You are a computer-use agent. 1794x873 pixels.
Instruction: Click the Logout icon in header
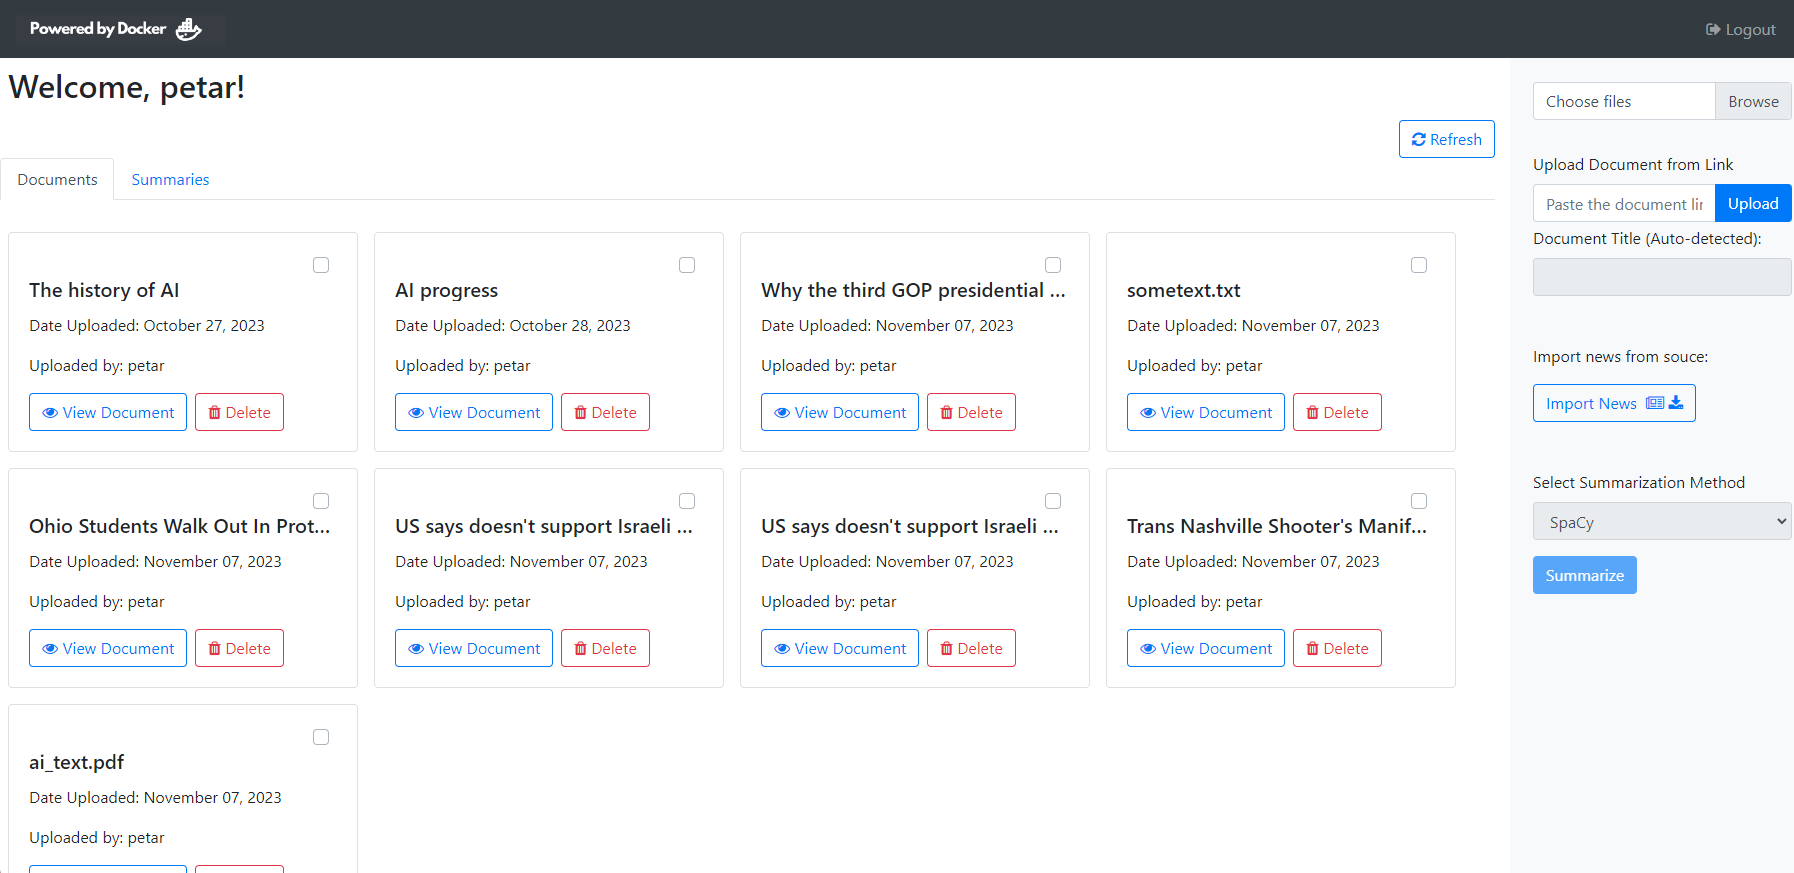pos(1713,30)
